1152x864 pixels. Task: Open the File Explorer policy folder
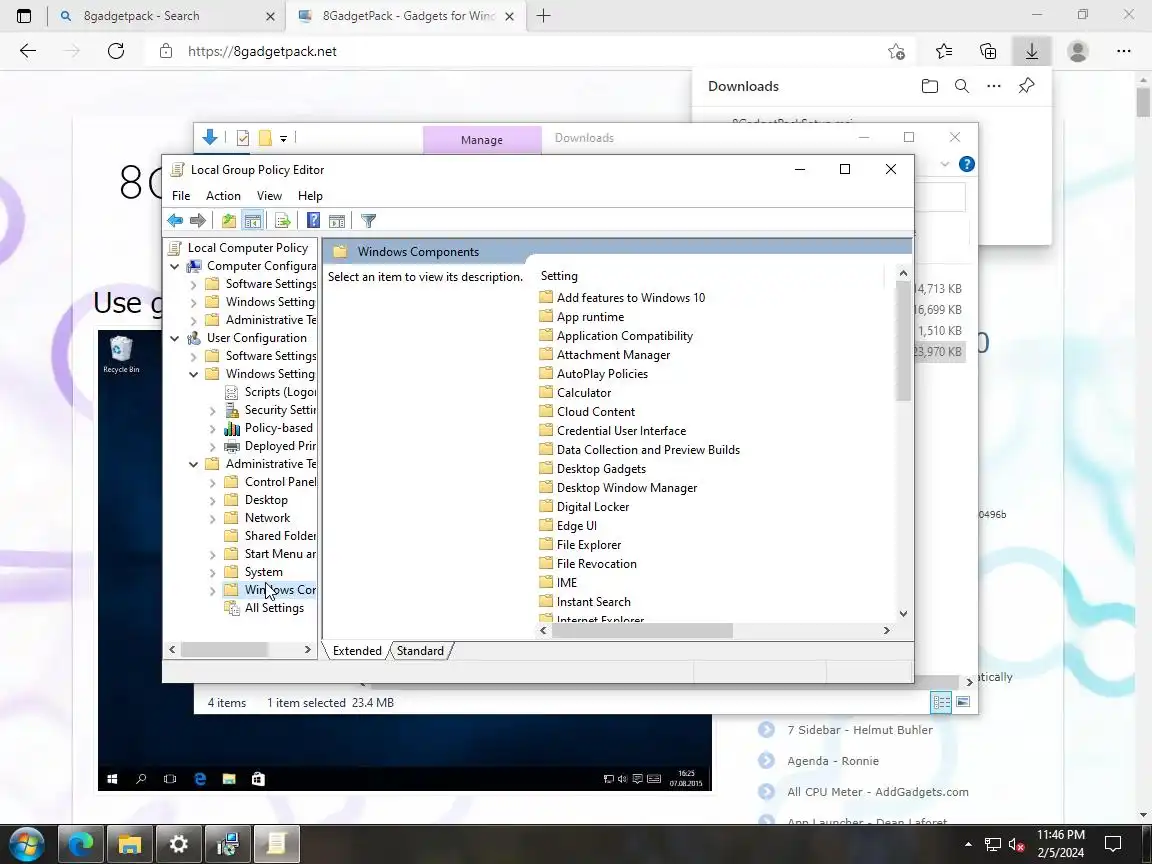pyautogui.click(x=588, y=544)
